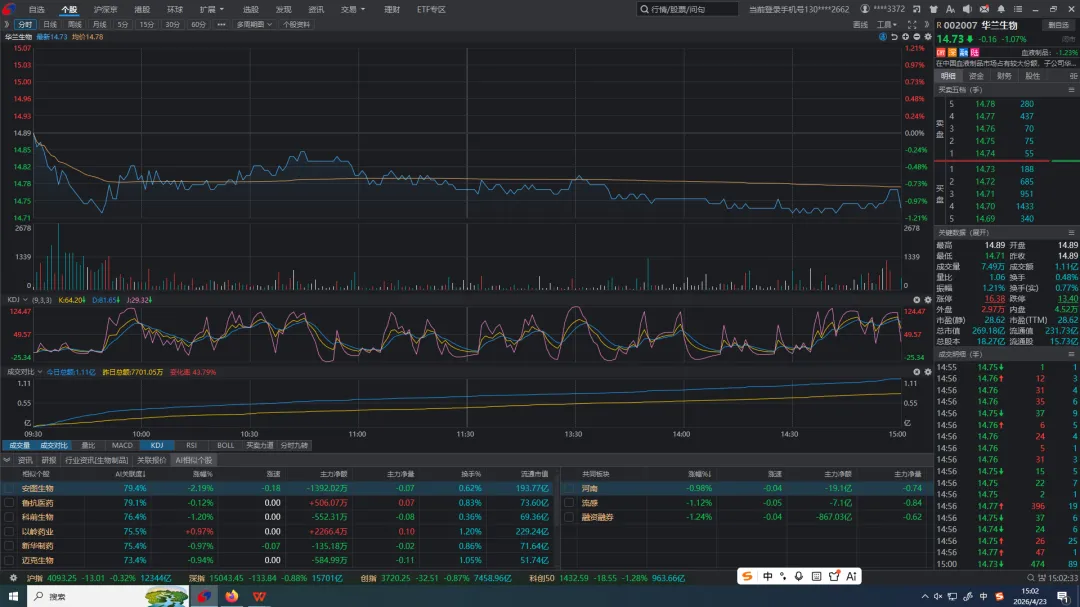Switch to the 自选 menu tab
This screenshot has width=1080, height=607.
tap(37, 10)
